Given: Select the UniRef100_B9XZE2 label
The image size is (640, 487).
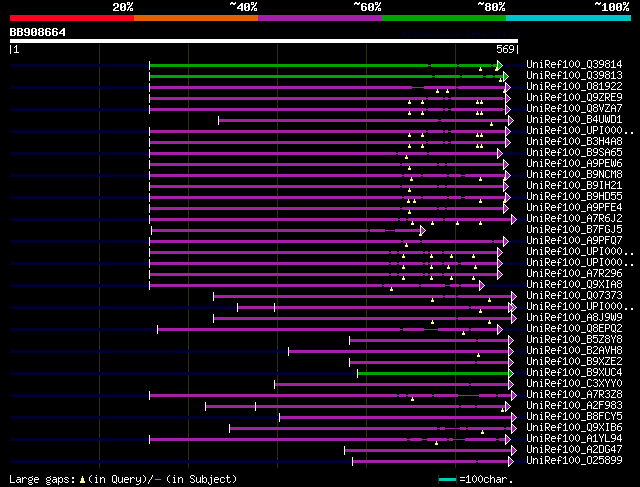Looking at the screenshot, I should coord(574,362).
